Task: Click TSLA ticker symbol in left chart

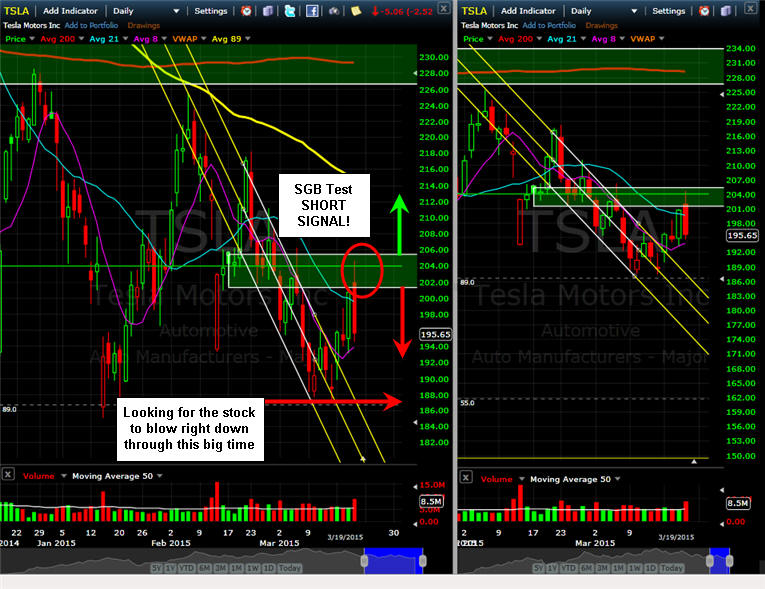Action: 17,11
